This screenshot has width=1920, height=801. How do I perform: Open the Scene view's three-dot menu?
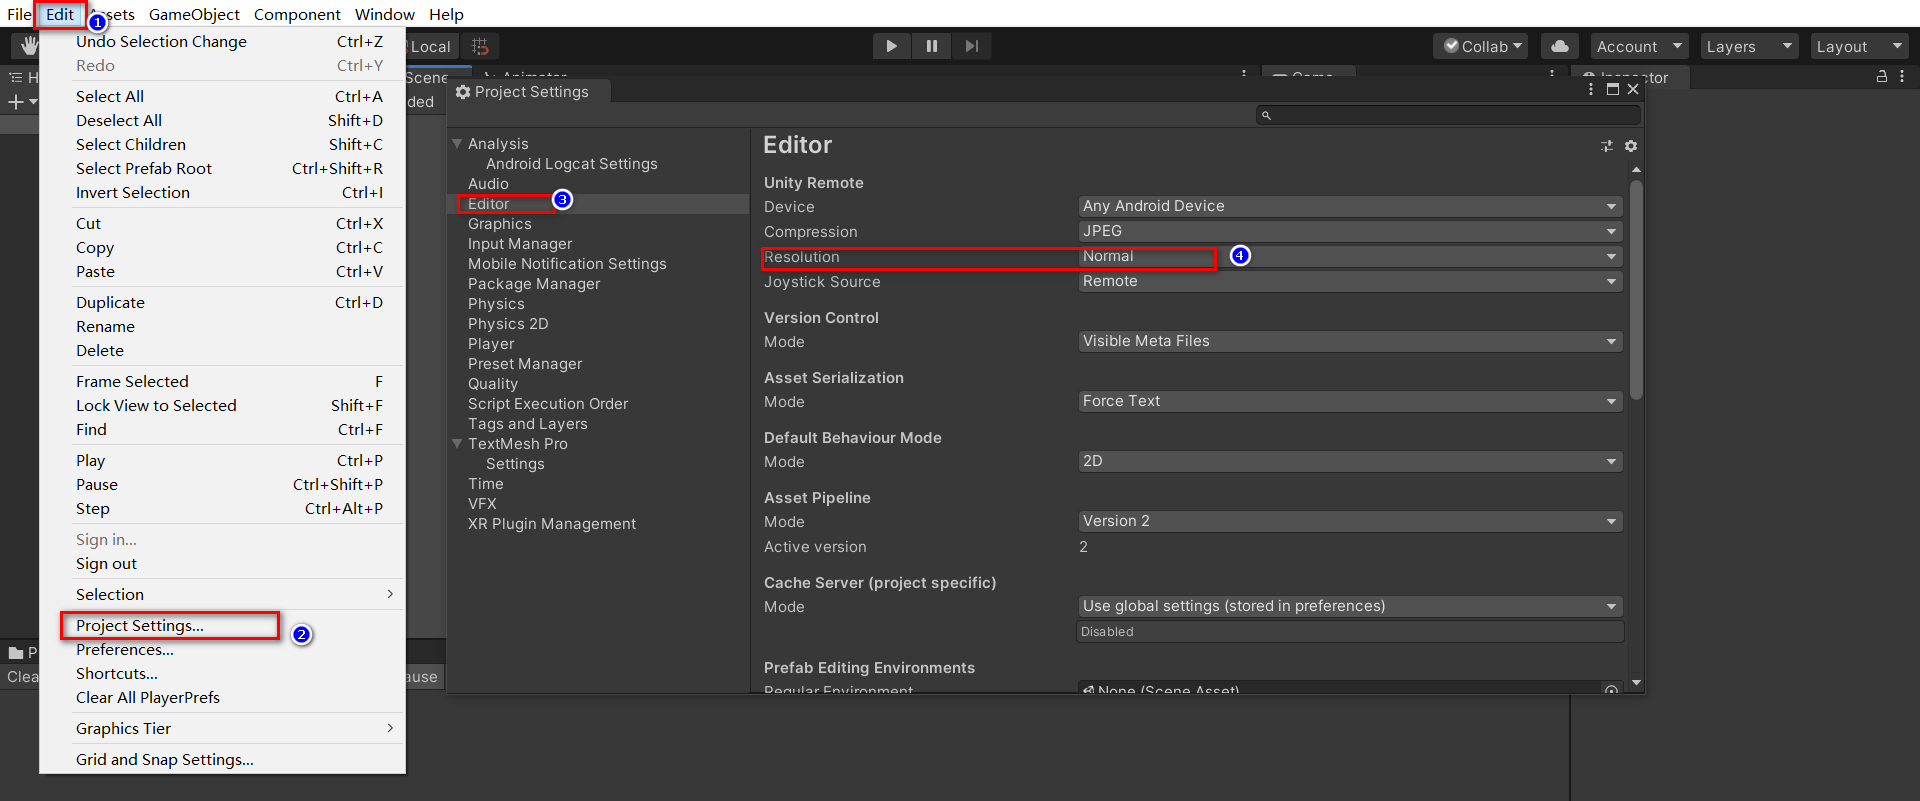point(1244,75)
